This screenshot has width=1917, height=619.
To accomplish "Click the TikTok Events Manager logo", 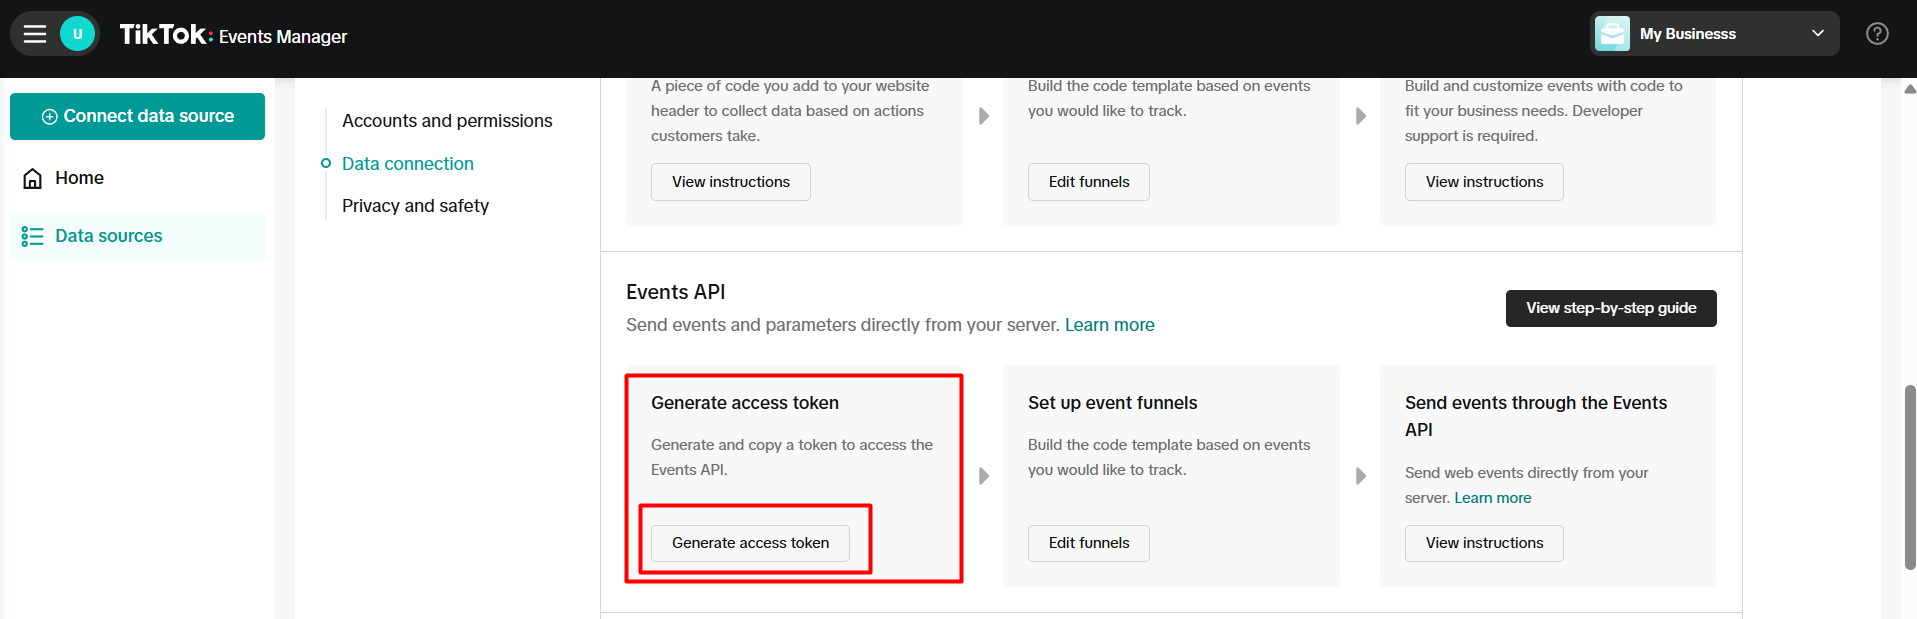I will (x=233, y=35).
